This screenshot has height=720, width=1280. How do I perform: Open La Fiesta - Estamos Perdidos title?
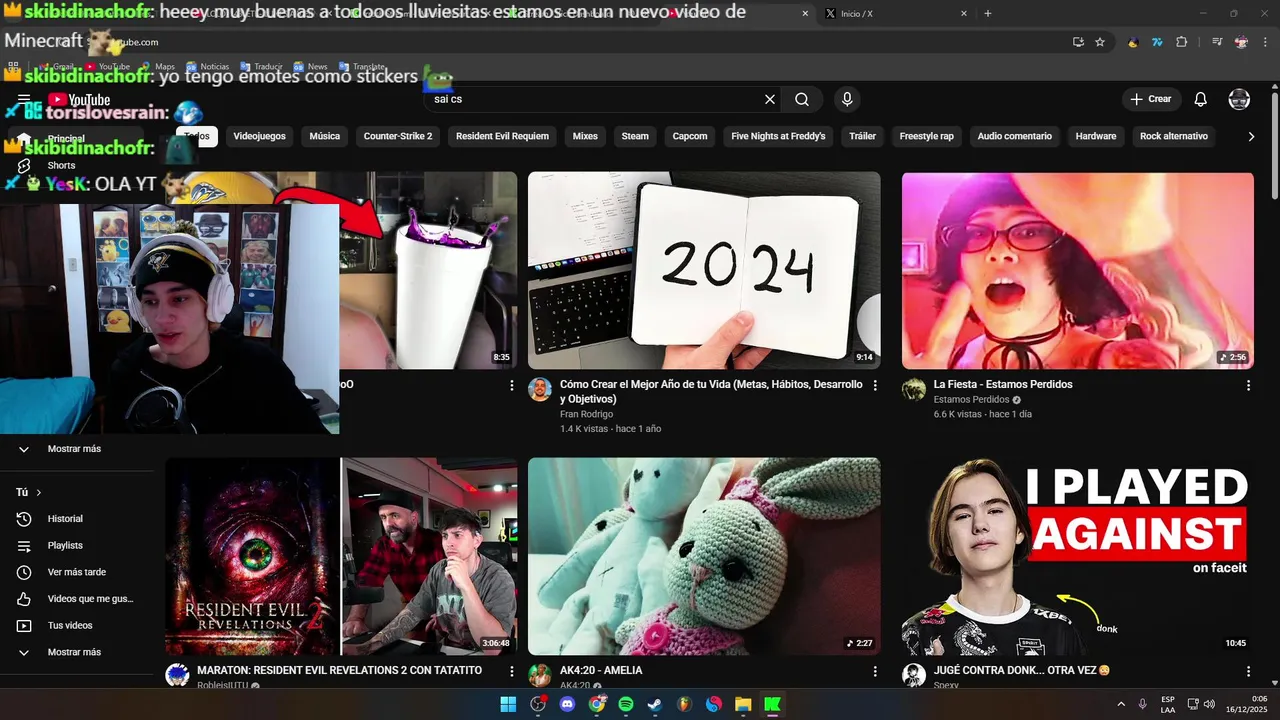point(1003,384)
